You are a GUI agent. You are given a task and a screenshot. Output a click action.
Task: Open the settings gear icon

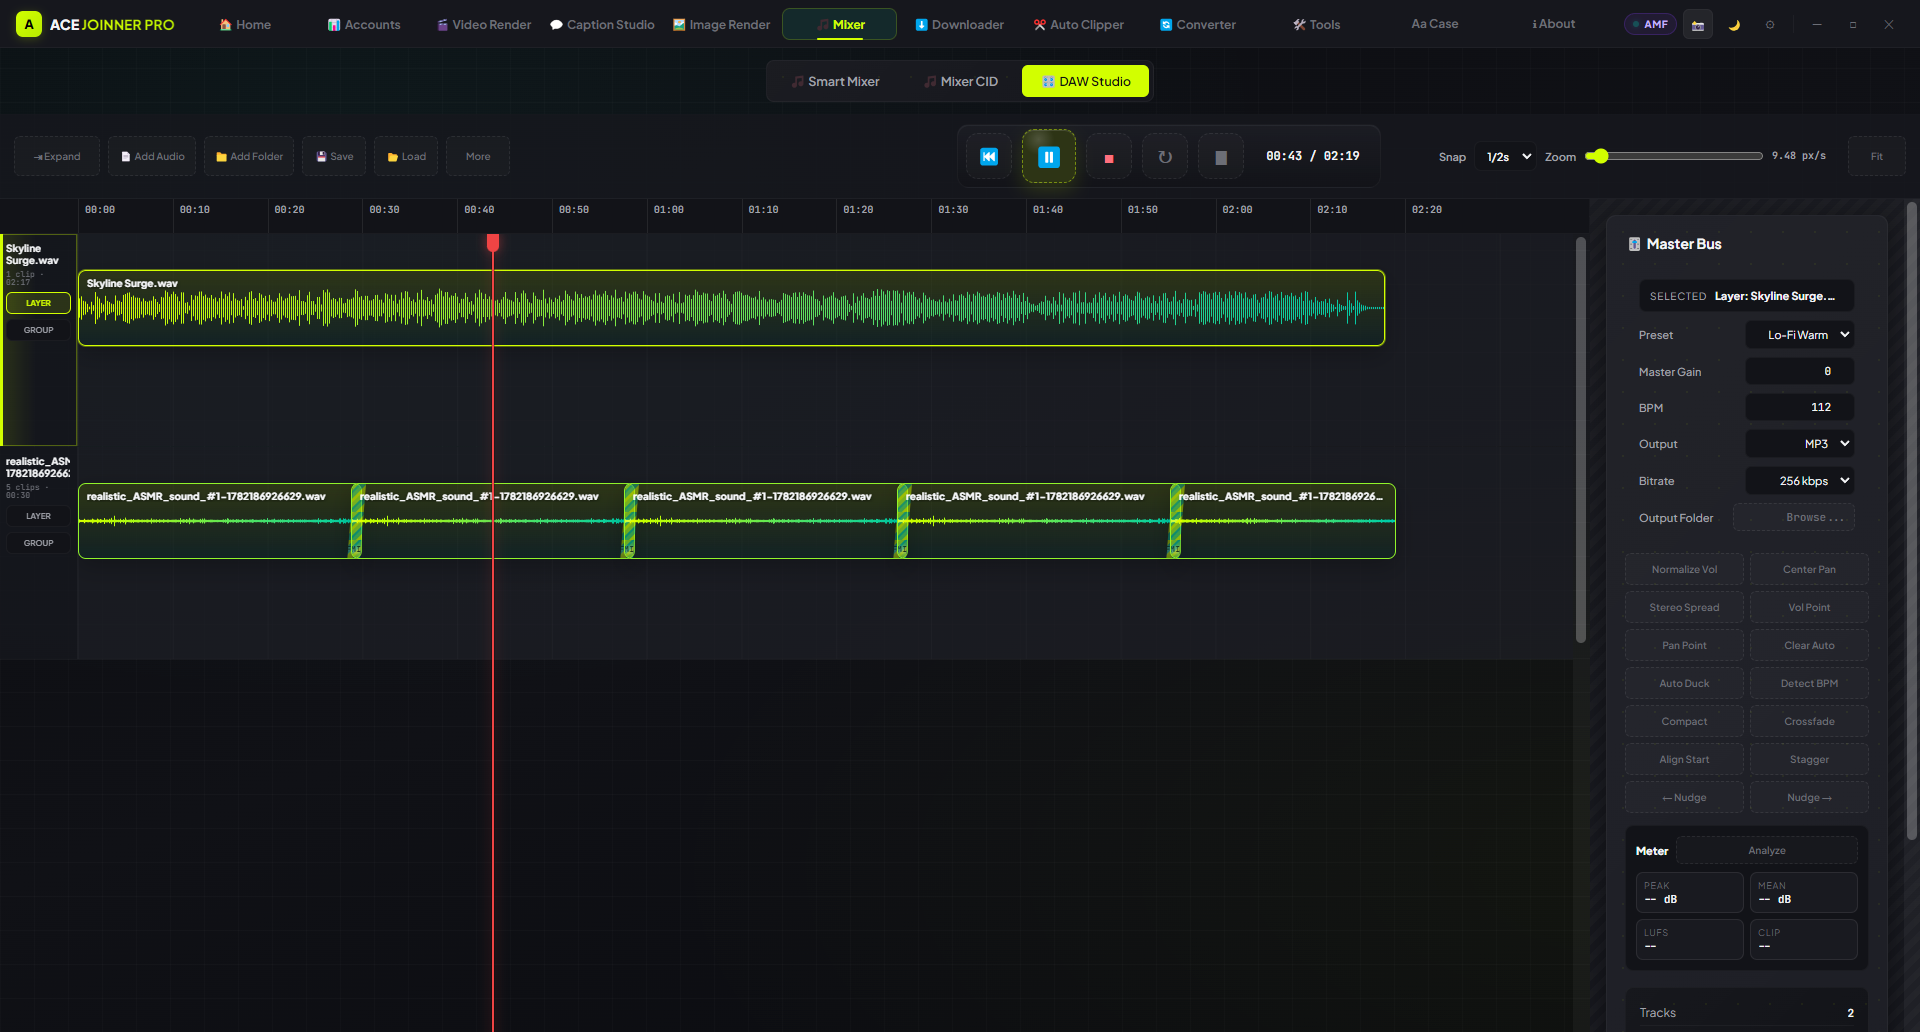tap(1770, 25)
